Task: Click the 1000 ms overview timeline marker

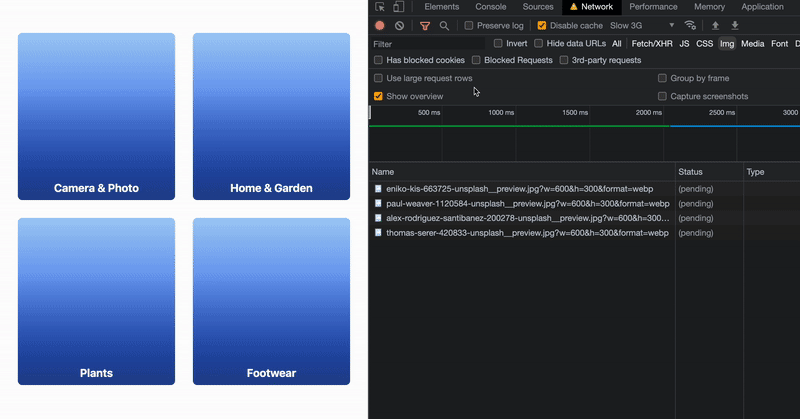Action: click(x=501, y=113)
